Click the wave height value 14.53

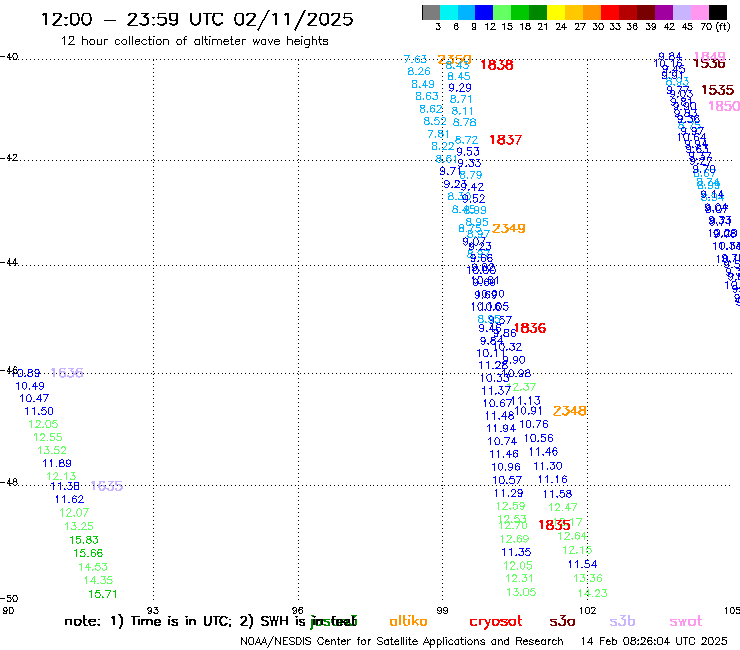click(93, 567)
